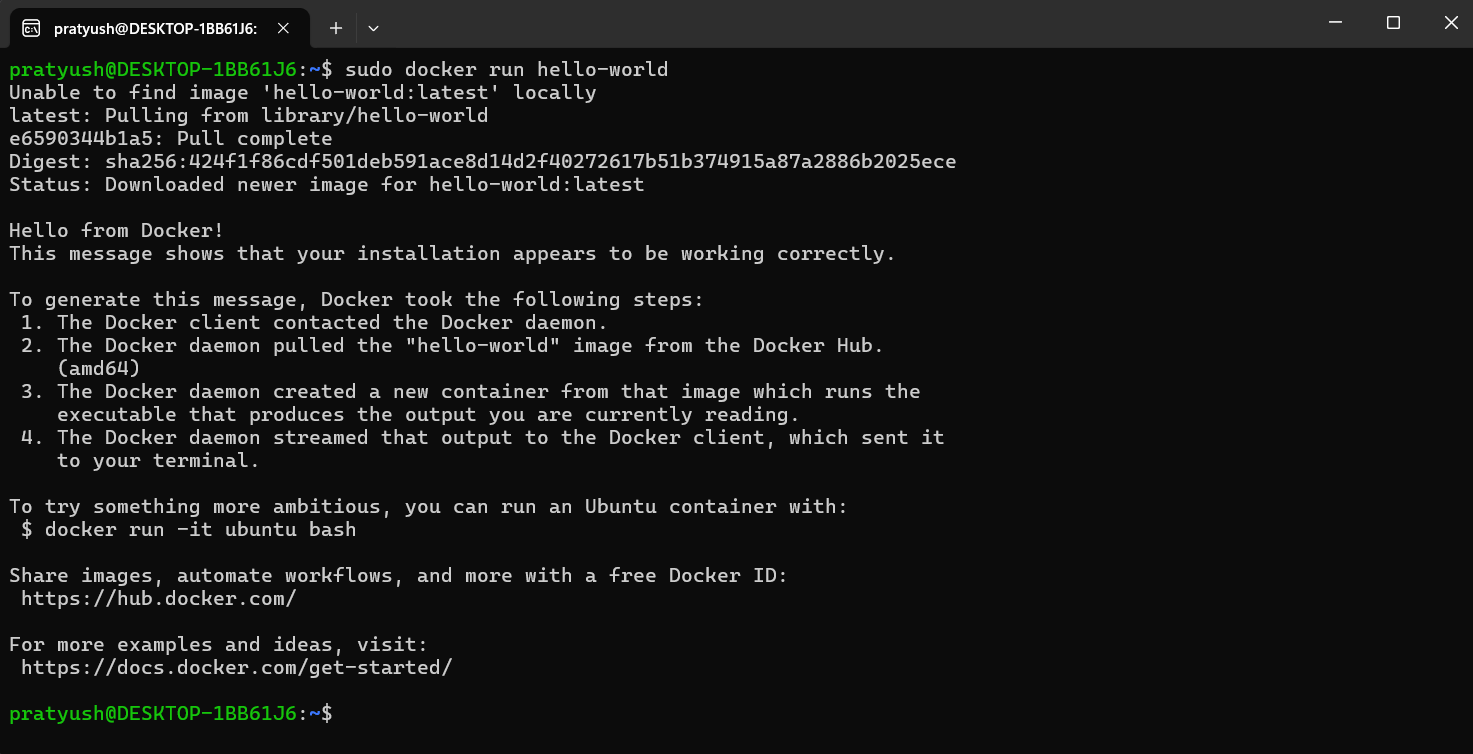The image size is (1473, 754).
Task: Open a new terminal tab with the plus button
Action: (x=335, y=28)
